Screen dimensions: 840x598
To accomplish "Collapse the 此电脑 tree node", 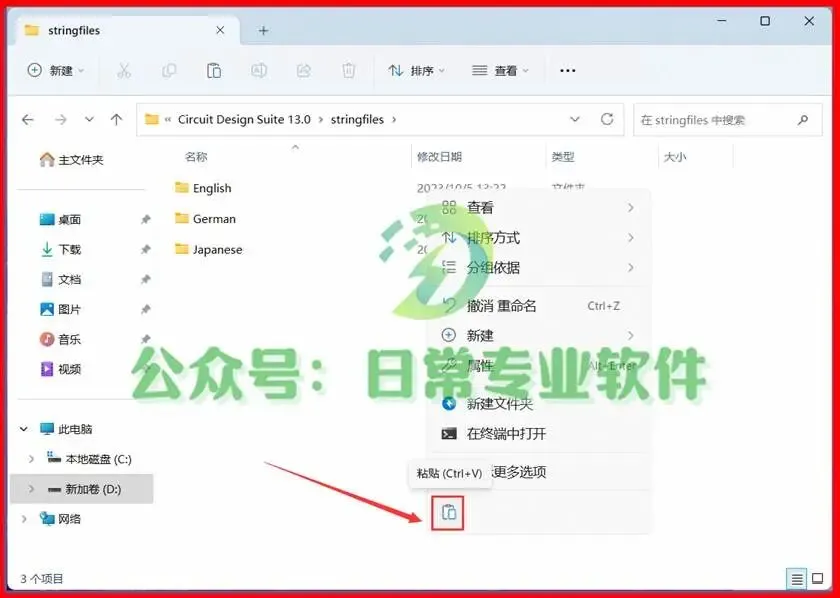I will 24,429.
